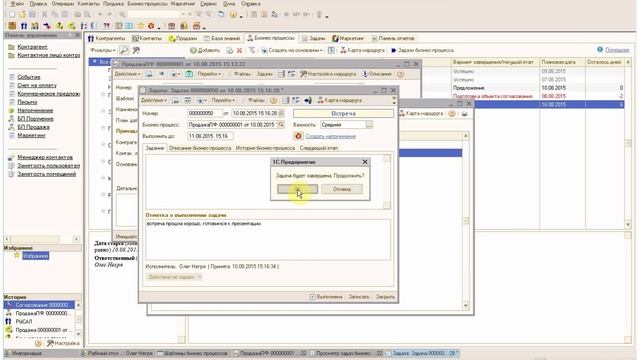Open the Операции menu
Screen dimensions: 640x360
point(62,4)
